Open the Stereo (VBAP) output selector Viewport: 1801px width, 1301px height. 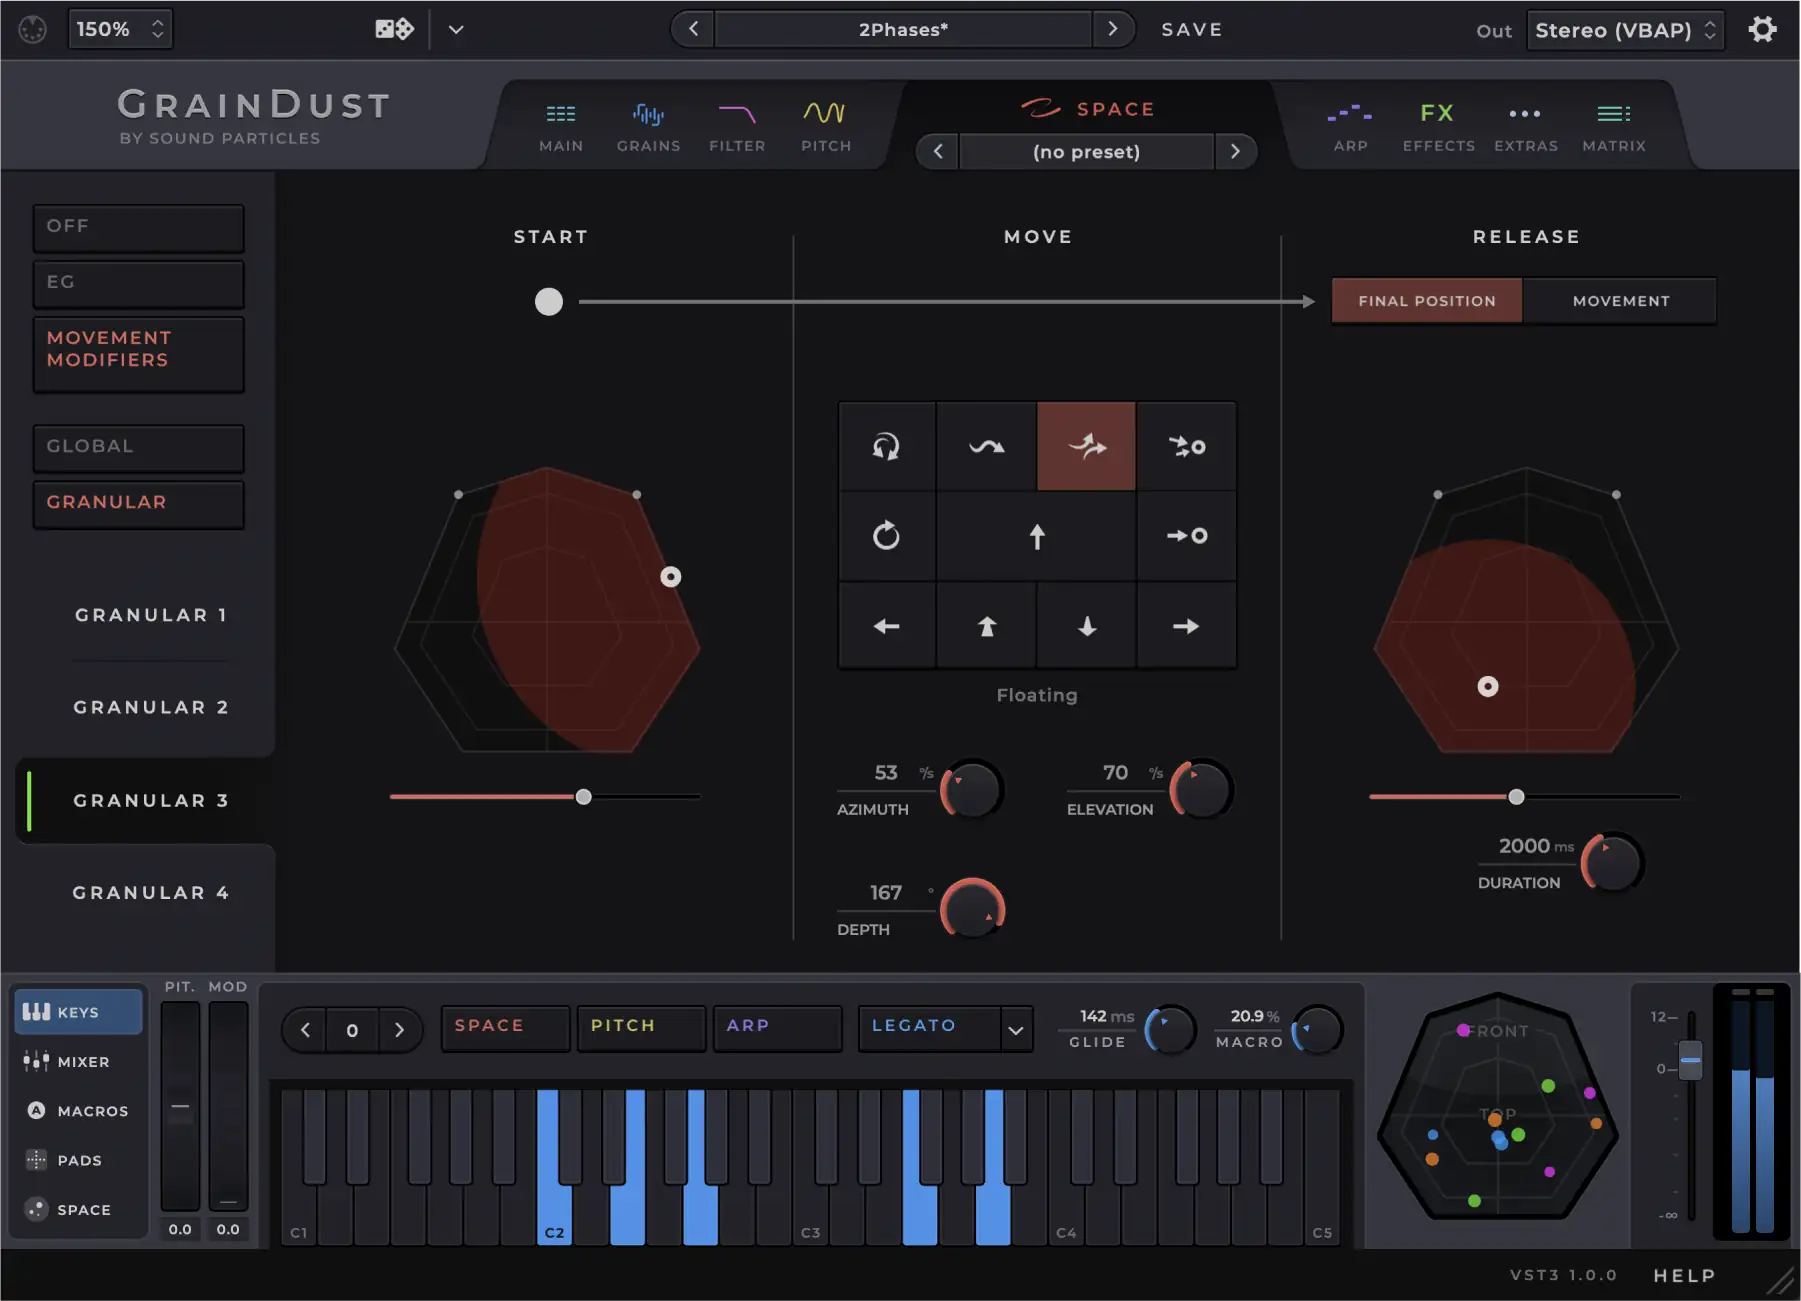(1622, 29)
